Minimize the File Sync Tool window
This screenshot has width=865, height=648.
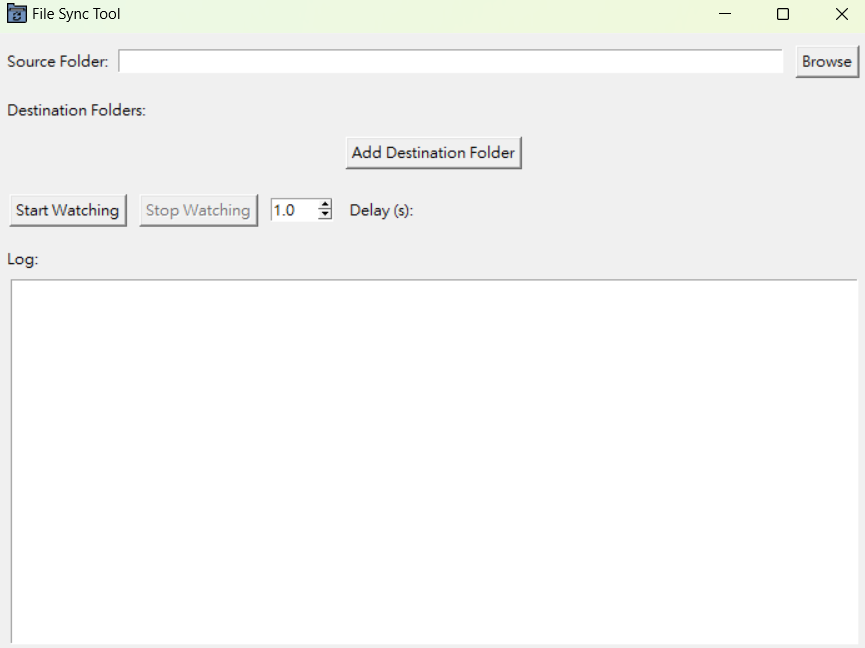725,14
